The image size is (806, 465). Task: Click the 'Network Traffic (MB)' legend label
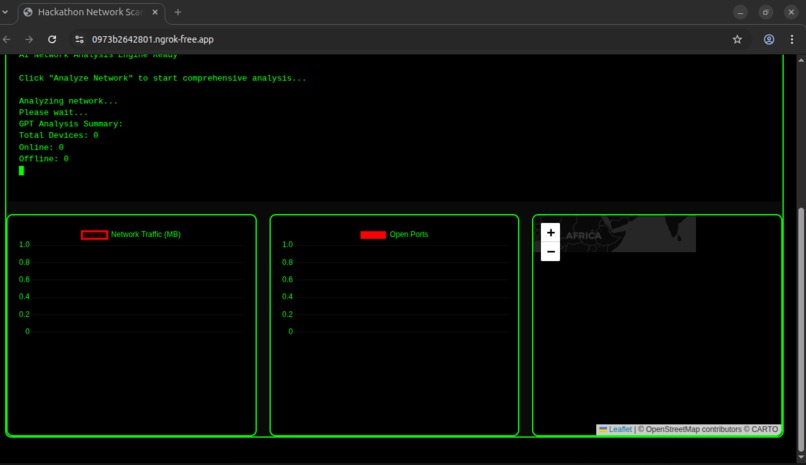tap(145, 234)
